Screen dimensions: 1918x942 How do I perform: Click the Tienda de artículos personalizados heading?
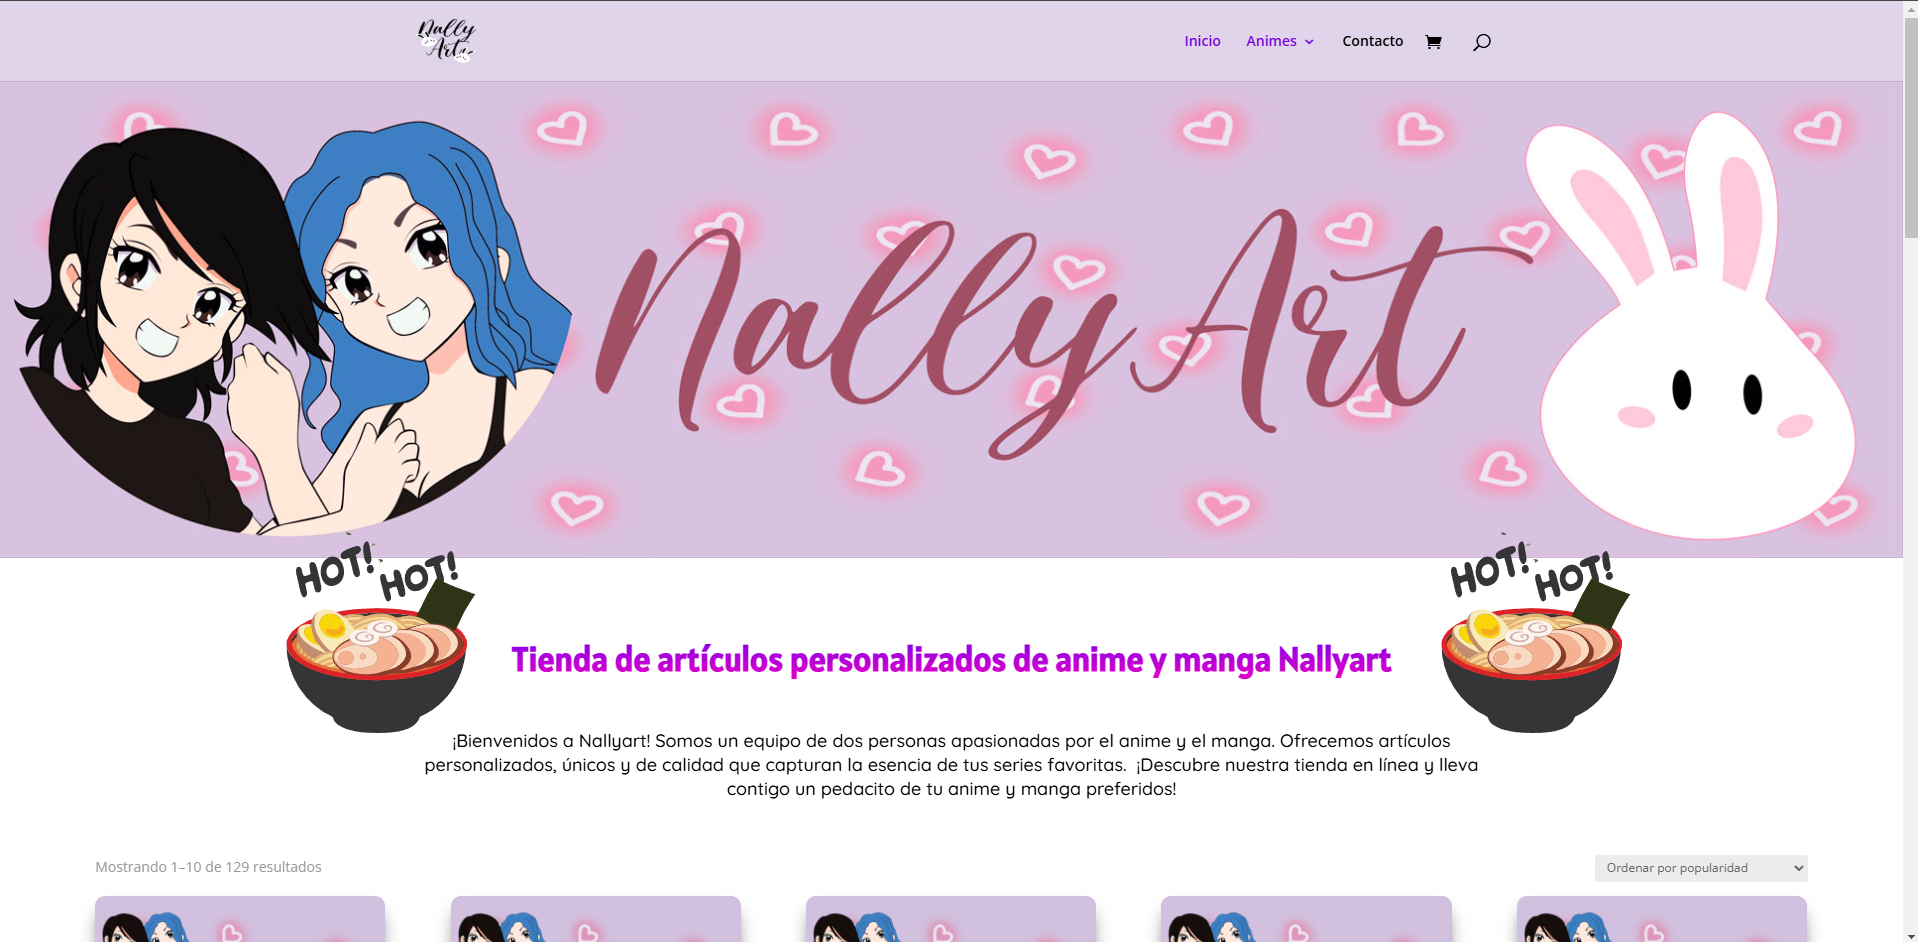pos(951,660)
